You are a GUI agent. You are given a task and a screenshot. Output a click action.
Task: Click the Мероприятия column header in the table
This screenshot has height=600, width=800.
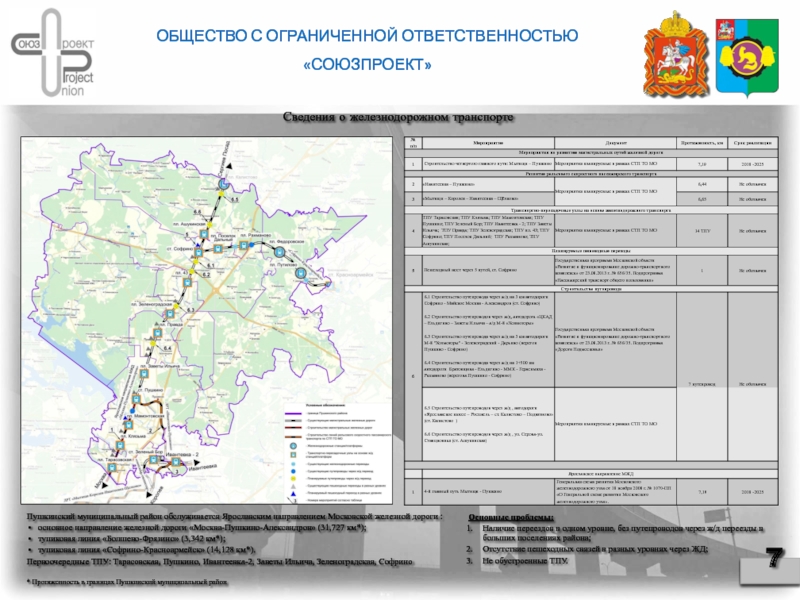[x=488, y=143]
